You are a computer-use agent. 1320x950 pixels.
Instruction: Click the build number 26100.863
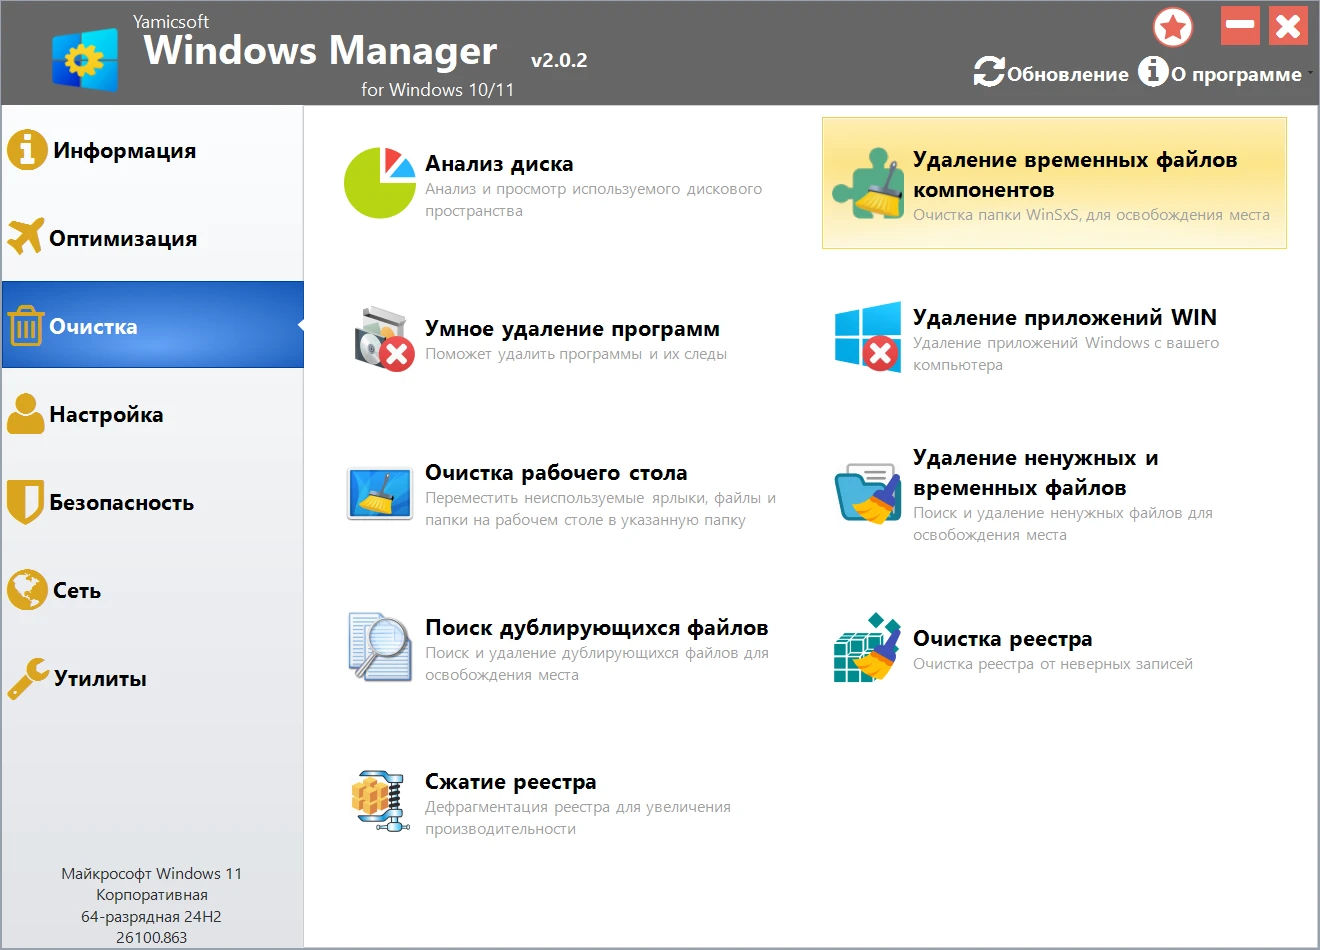click(x=152, y=938)
